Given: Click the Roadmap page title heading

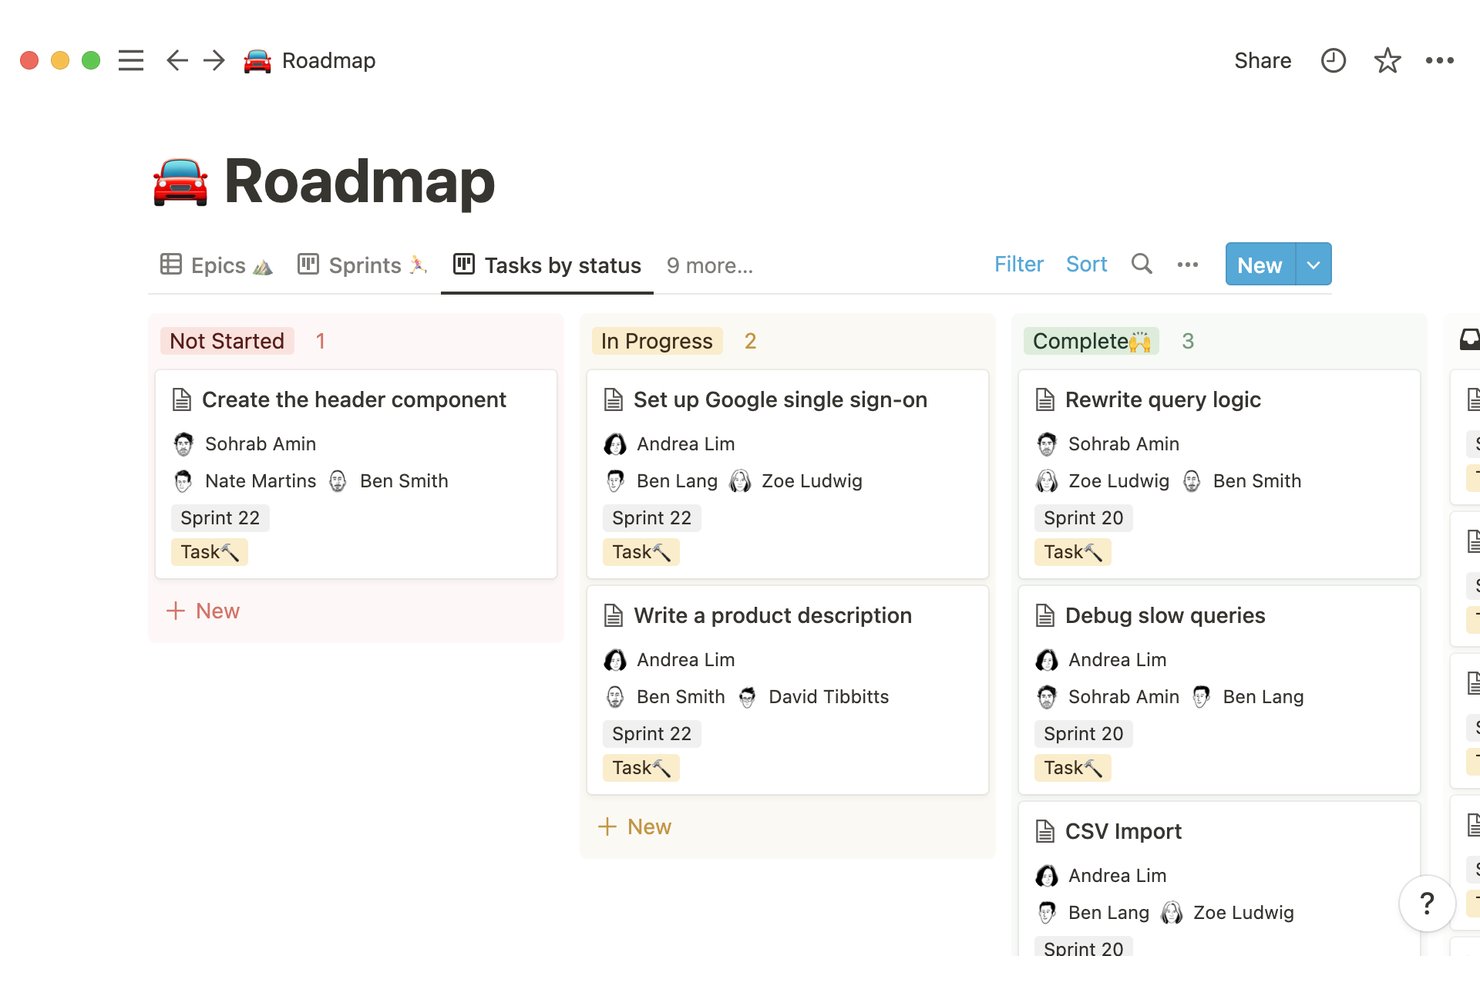Looking at the screenshot, I should point(359,182).
